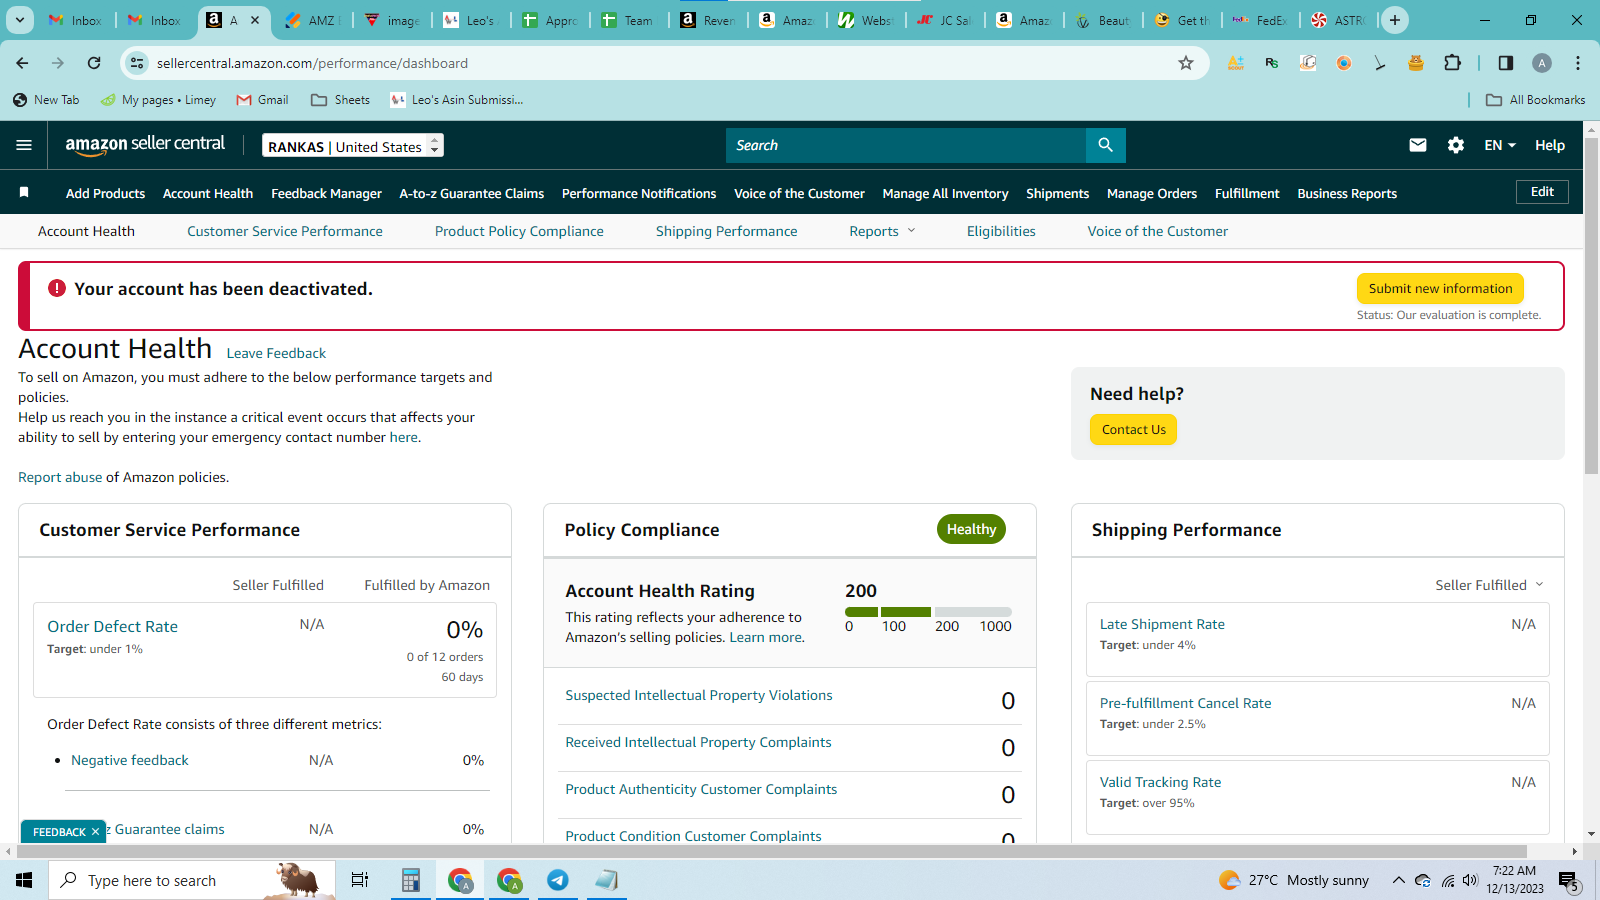Open the Windows notification center
This screenshot has height=900, width=1600.
click(x=1568, y=880)
